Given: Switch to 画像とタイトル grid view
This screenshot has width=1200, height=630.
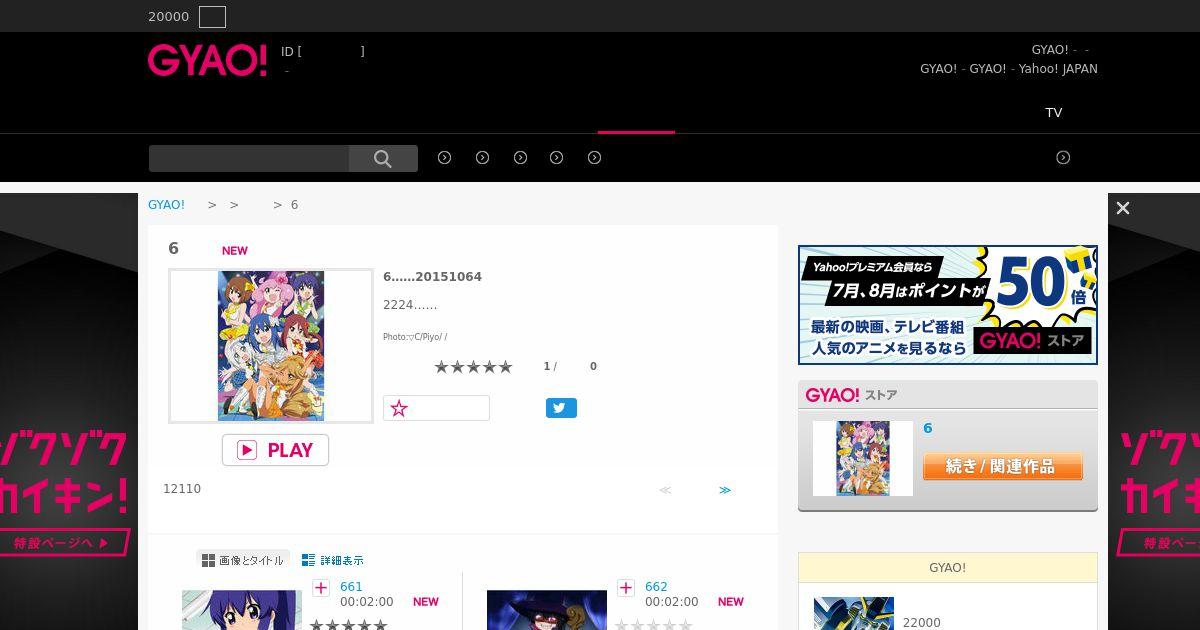Looking at the screenshot, I should point(243,561).
